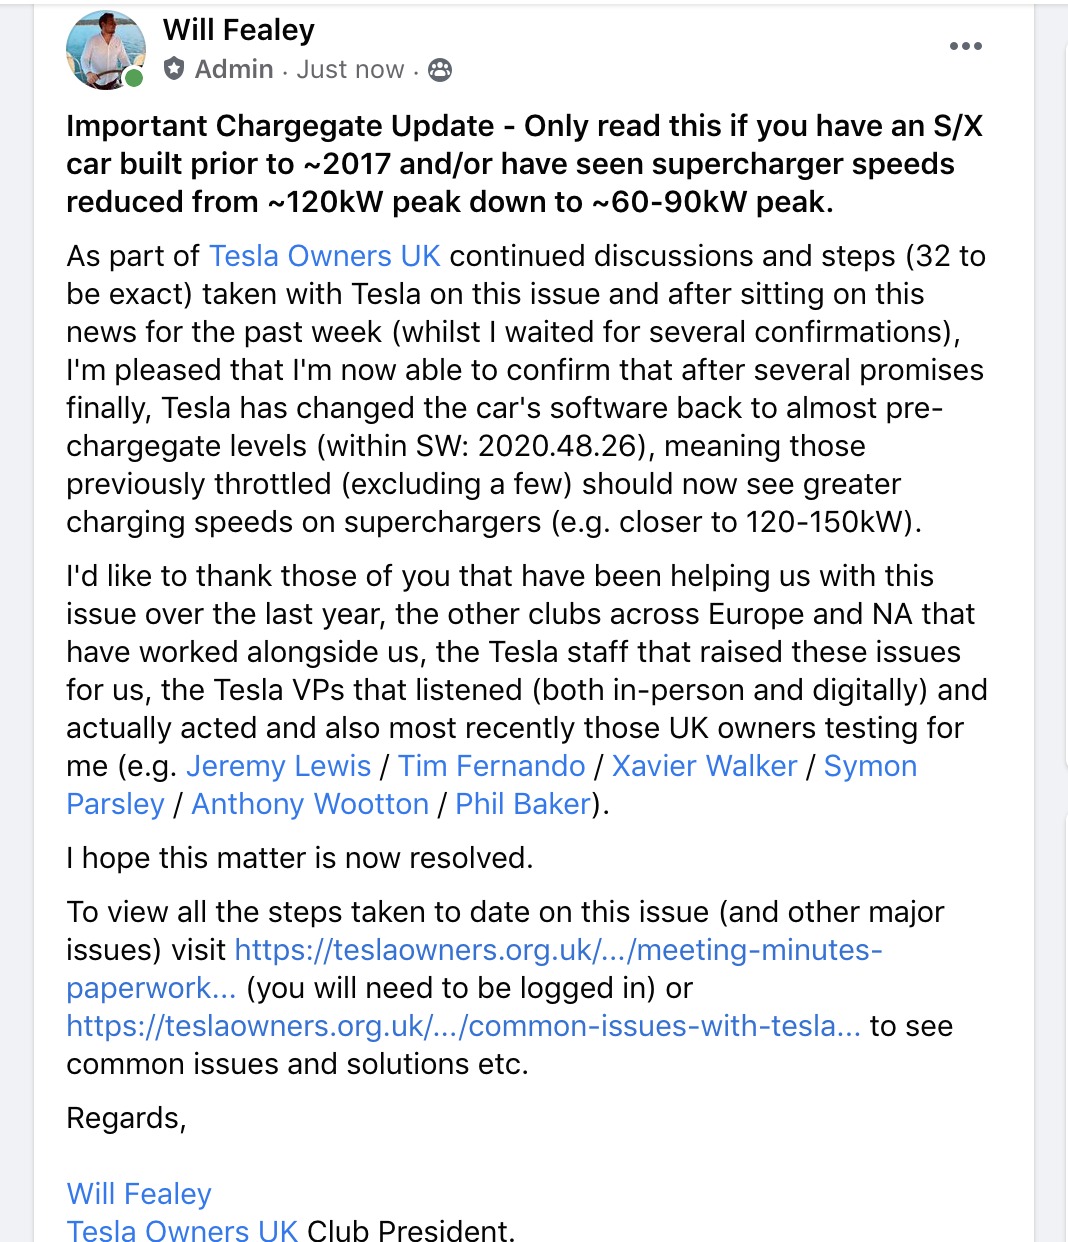Open the common-issues-with-tesla link
Screen dimensions: 1068x1242
(463, 1026)
